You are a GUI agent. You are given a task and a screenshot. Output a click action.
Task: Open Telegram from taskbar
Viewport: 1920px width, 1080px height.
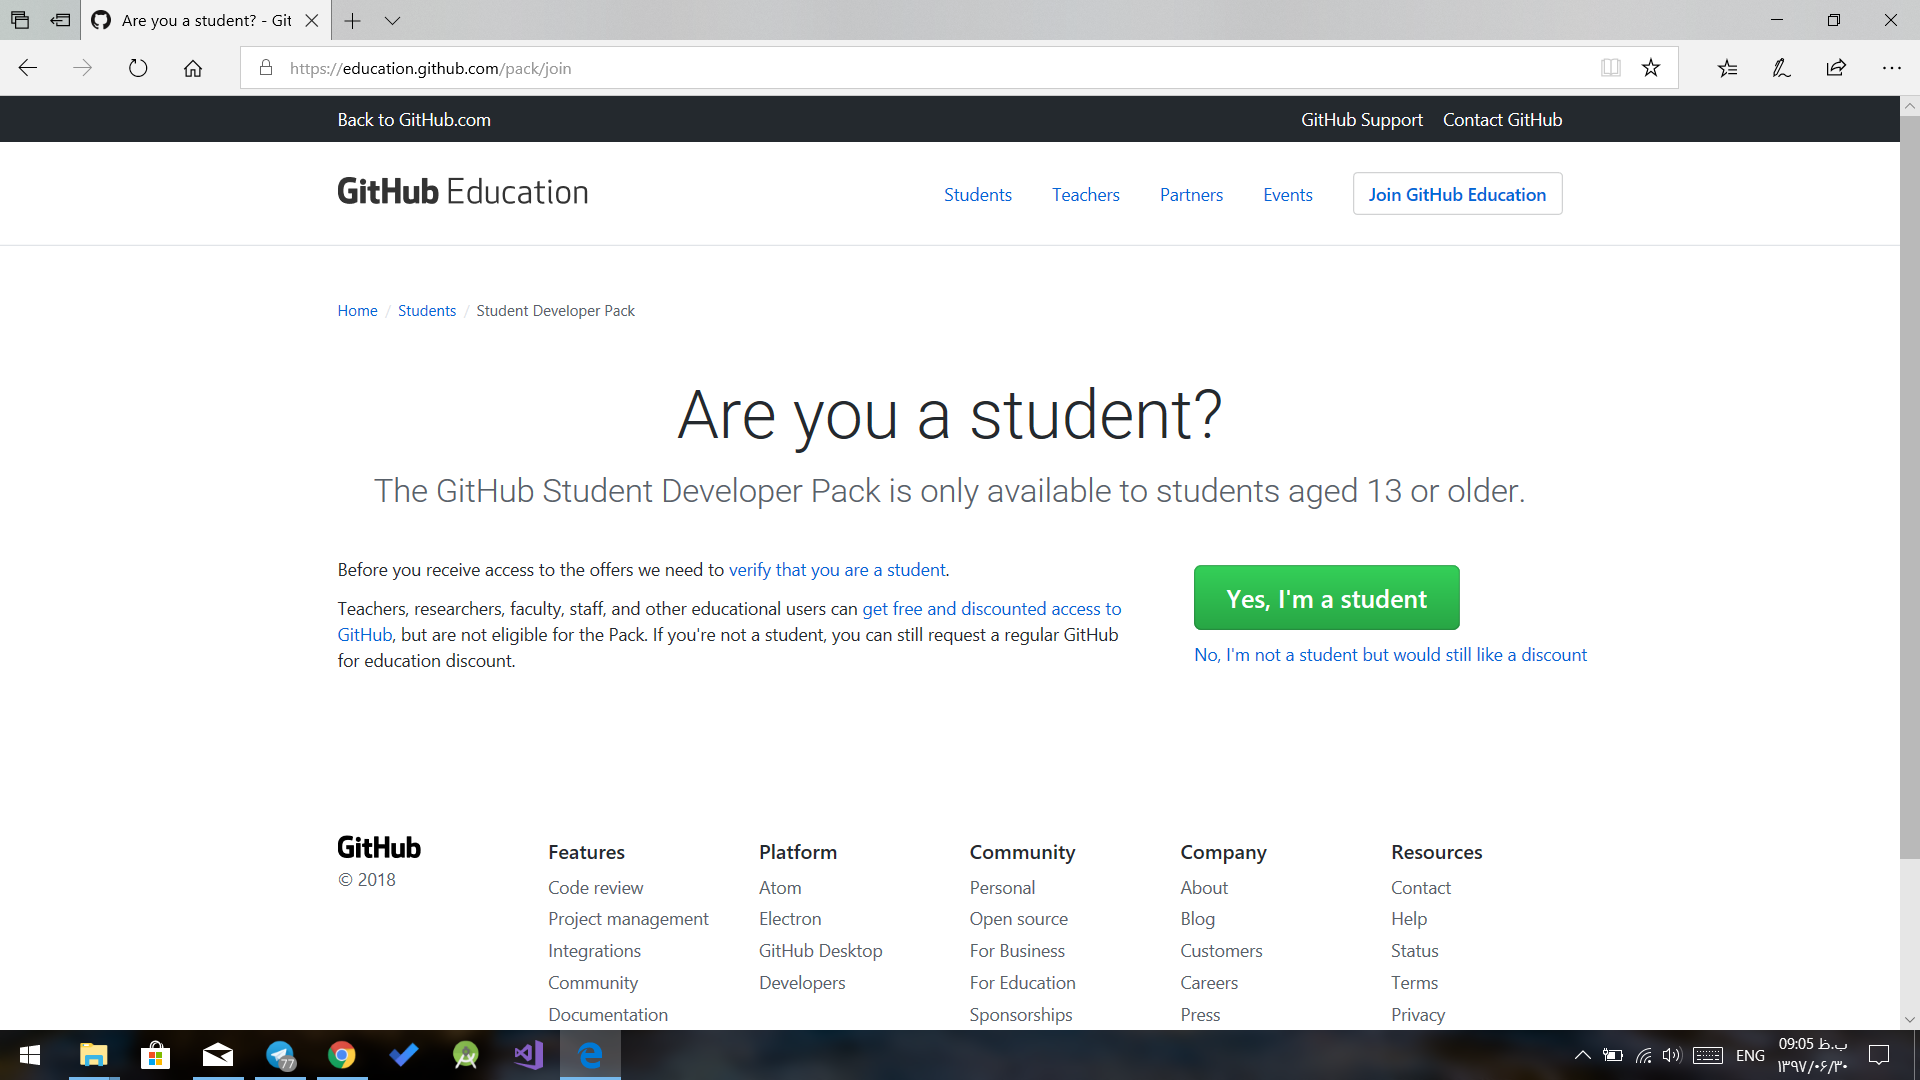point(280,1055)
